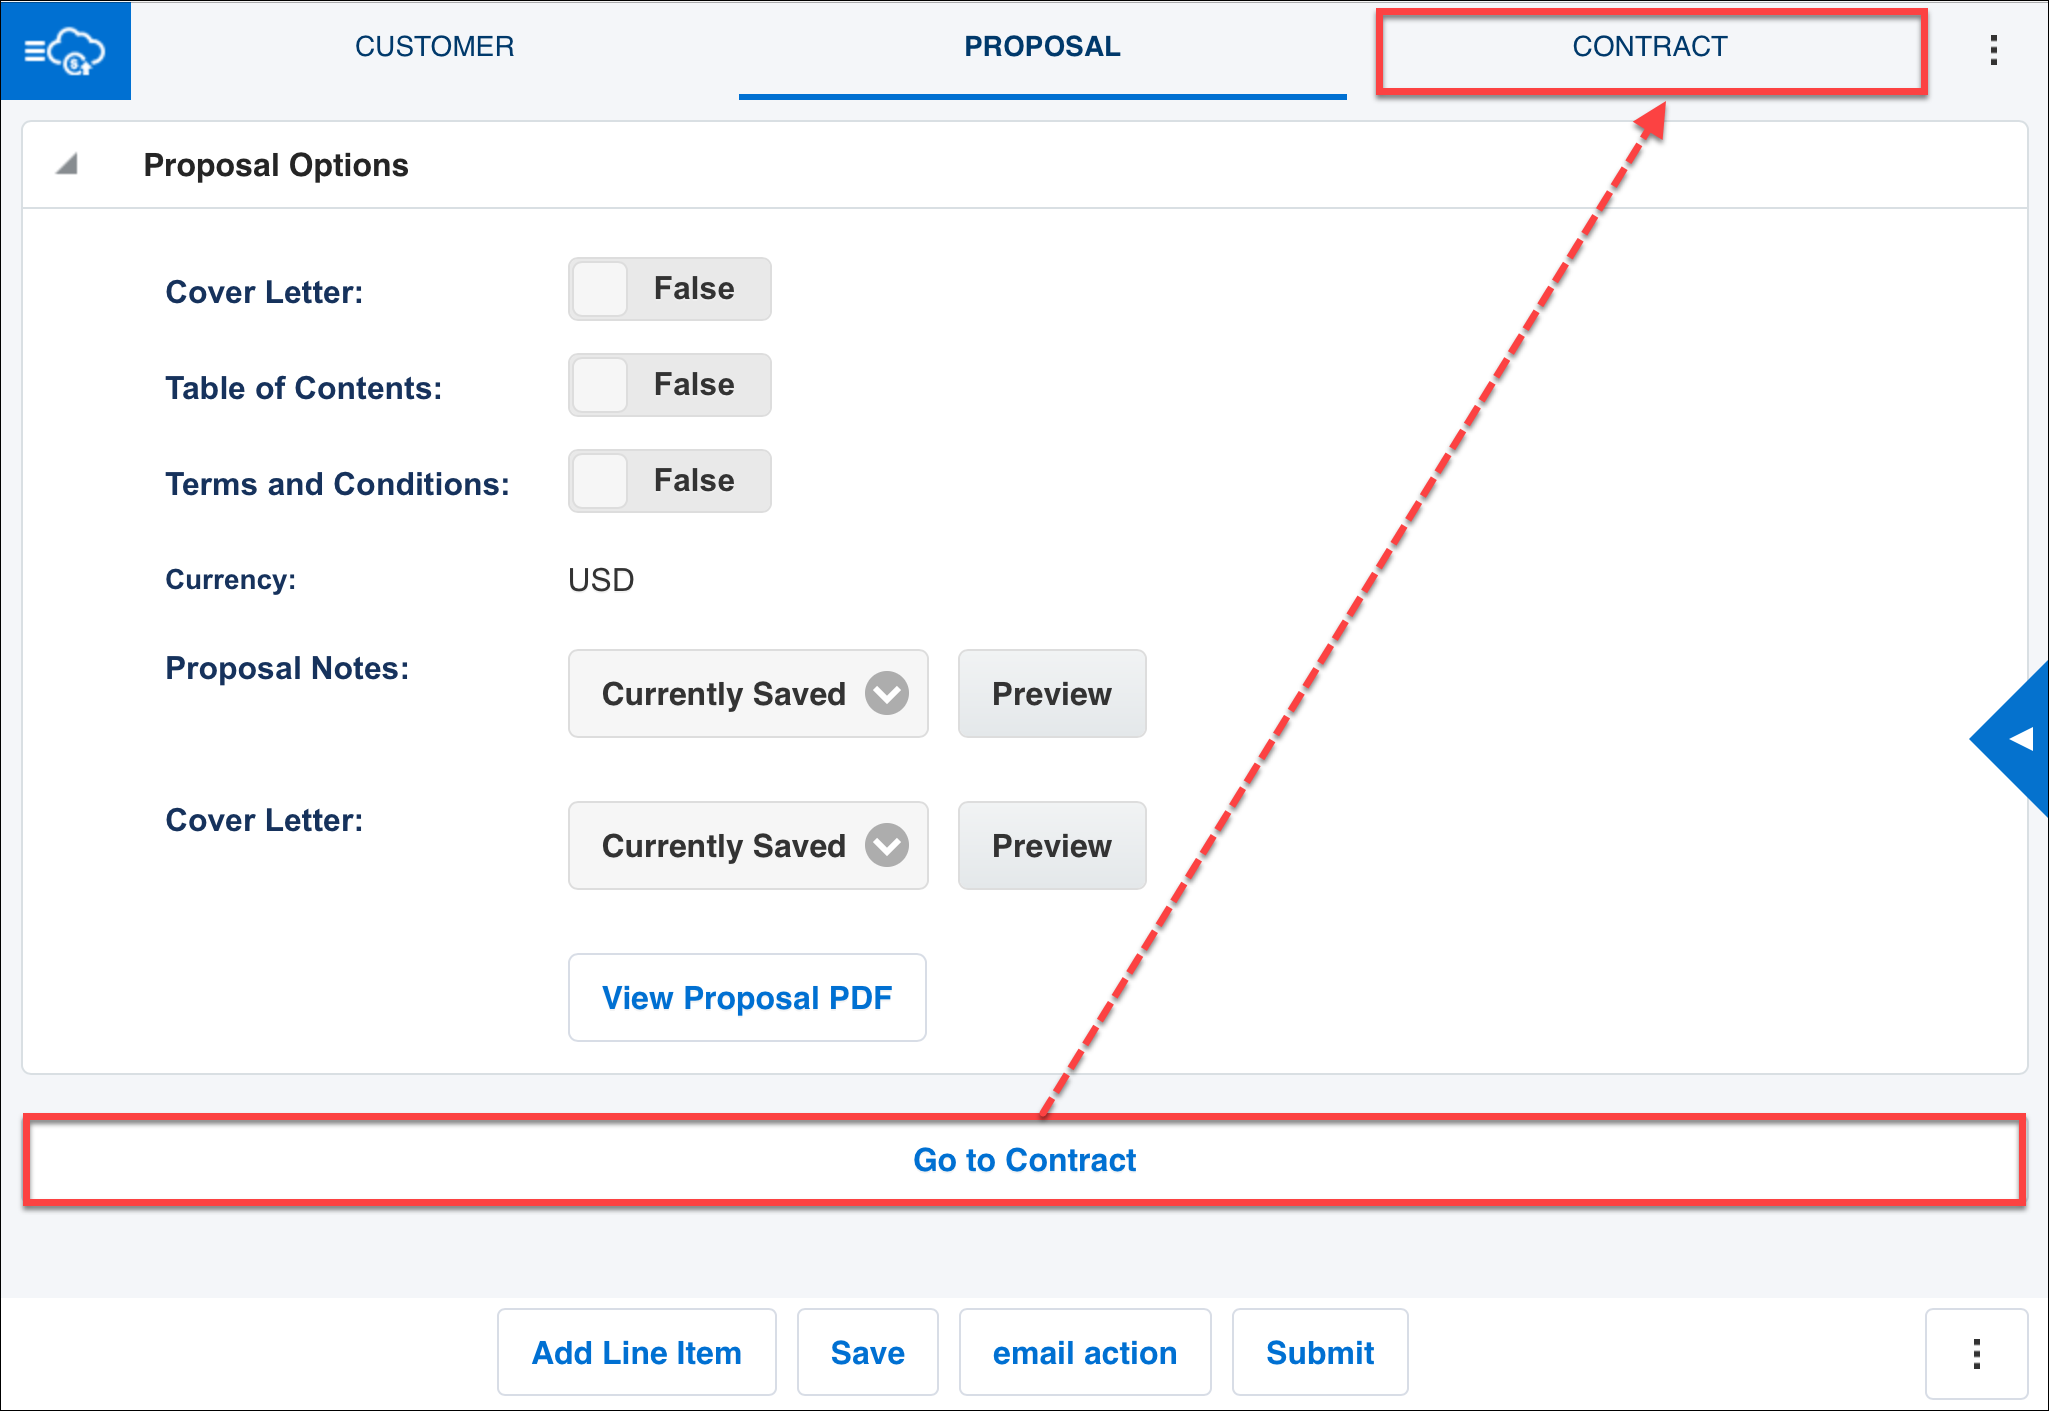Open the top-right overflow menu
The width and height of the screenshot is (2049, 1411).
[1992, 50]
